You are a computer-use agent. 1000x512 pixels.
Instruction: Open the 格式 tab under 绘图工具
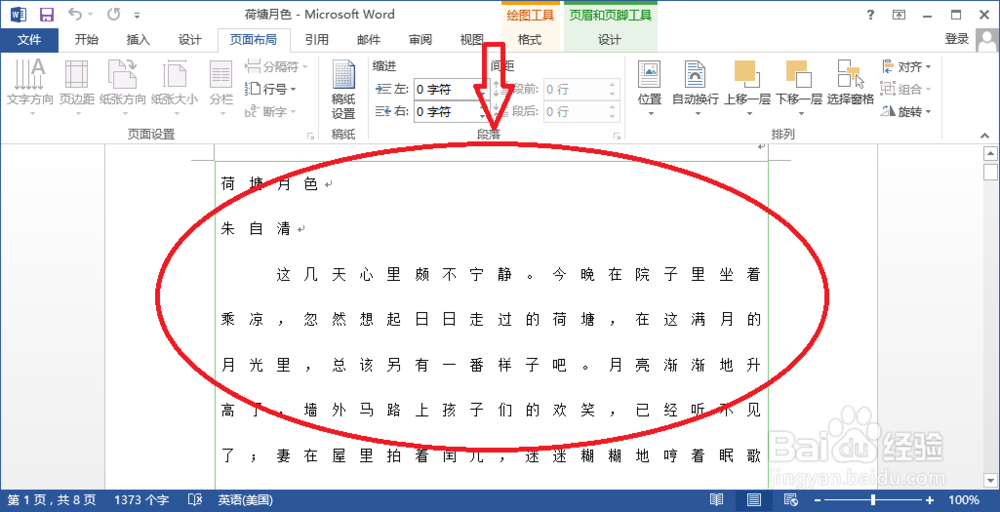(x=529, y=40)
